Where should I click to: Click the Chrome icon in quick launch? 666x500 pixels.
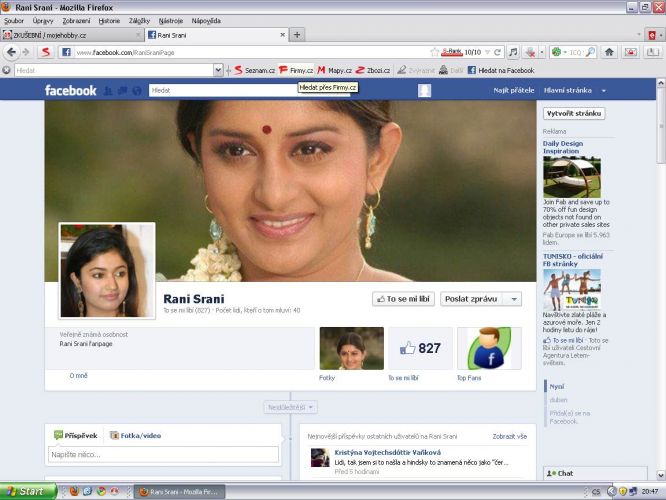point(101,492)
